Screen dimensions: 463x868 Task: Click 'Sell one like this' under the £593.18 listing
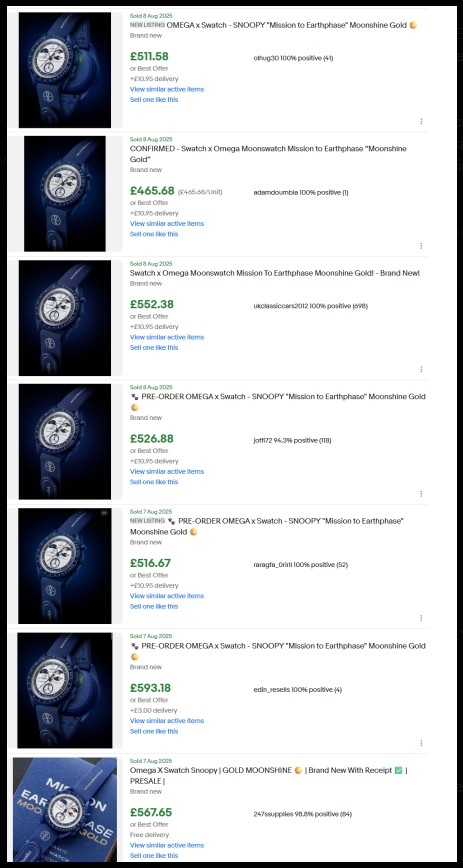154,731
